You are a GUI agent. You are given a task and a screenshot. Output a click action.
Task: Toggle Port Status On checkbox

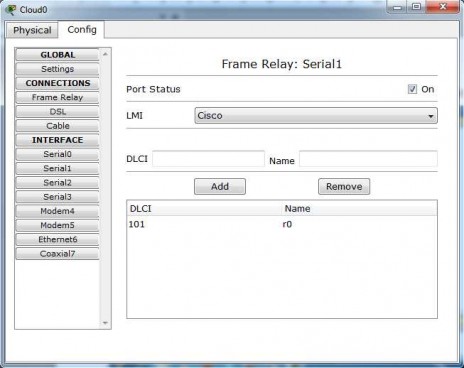pos(412,89)
